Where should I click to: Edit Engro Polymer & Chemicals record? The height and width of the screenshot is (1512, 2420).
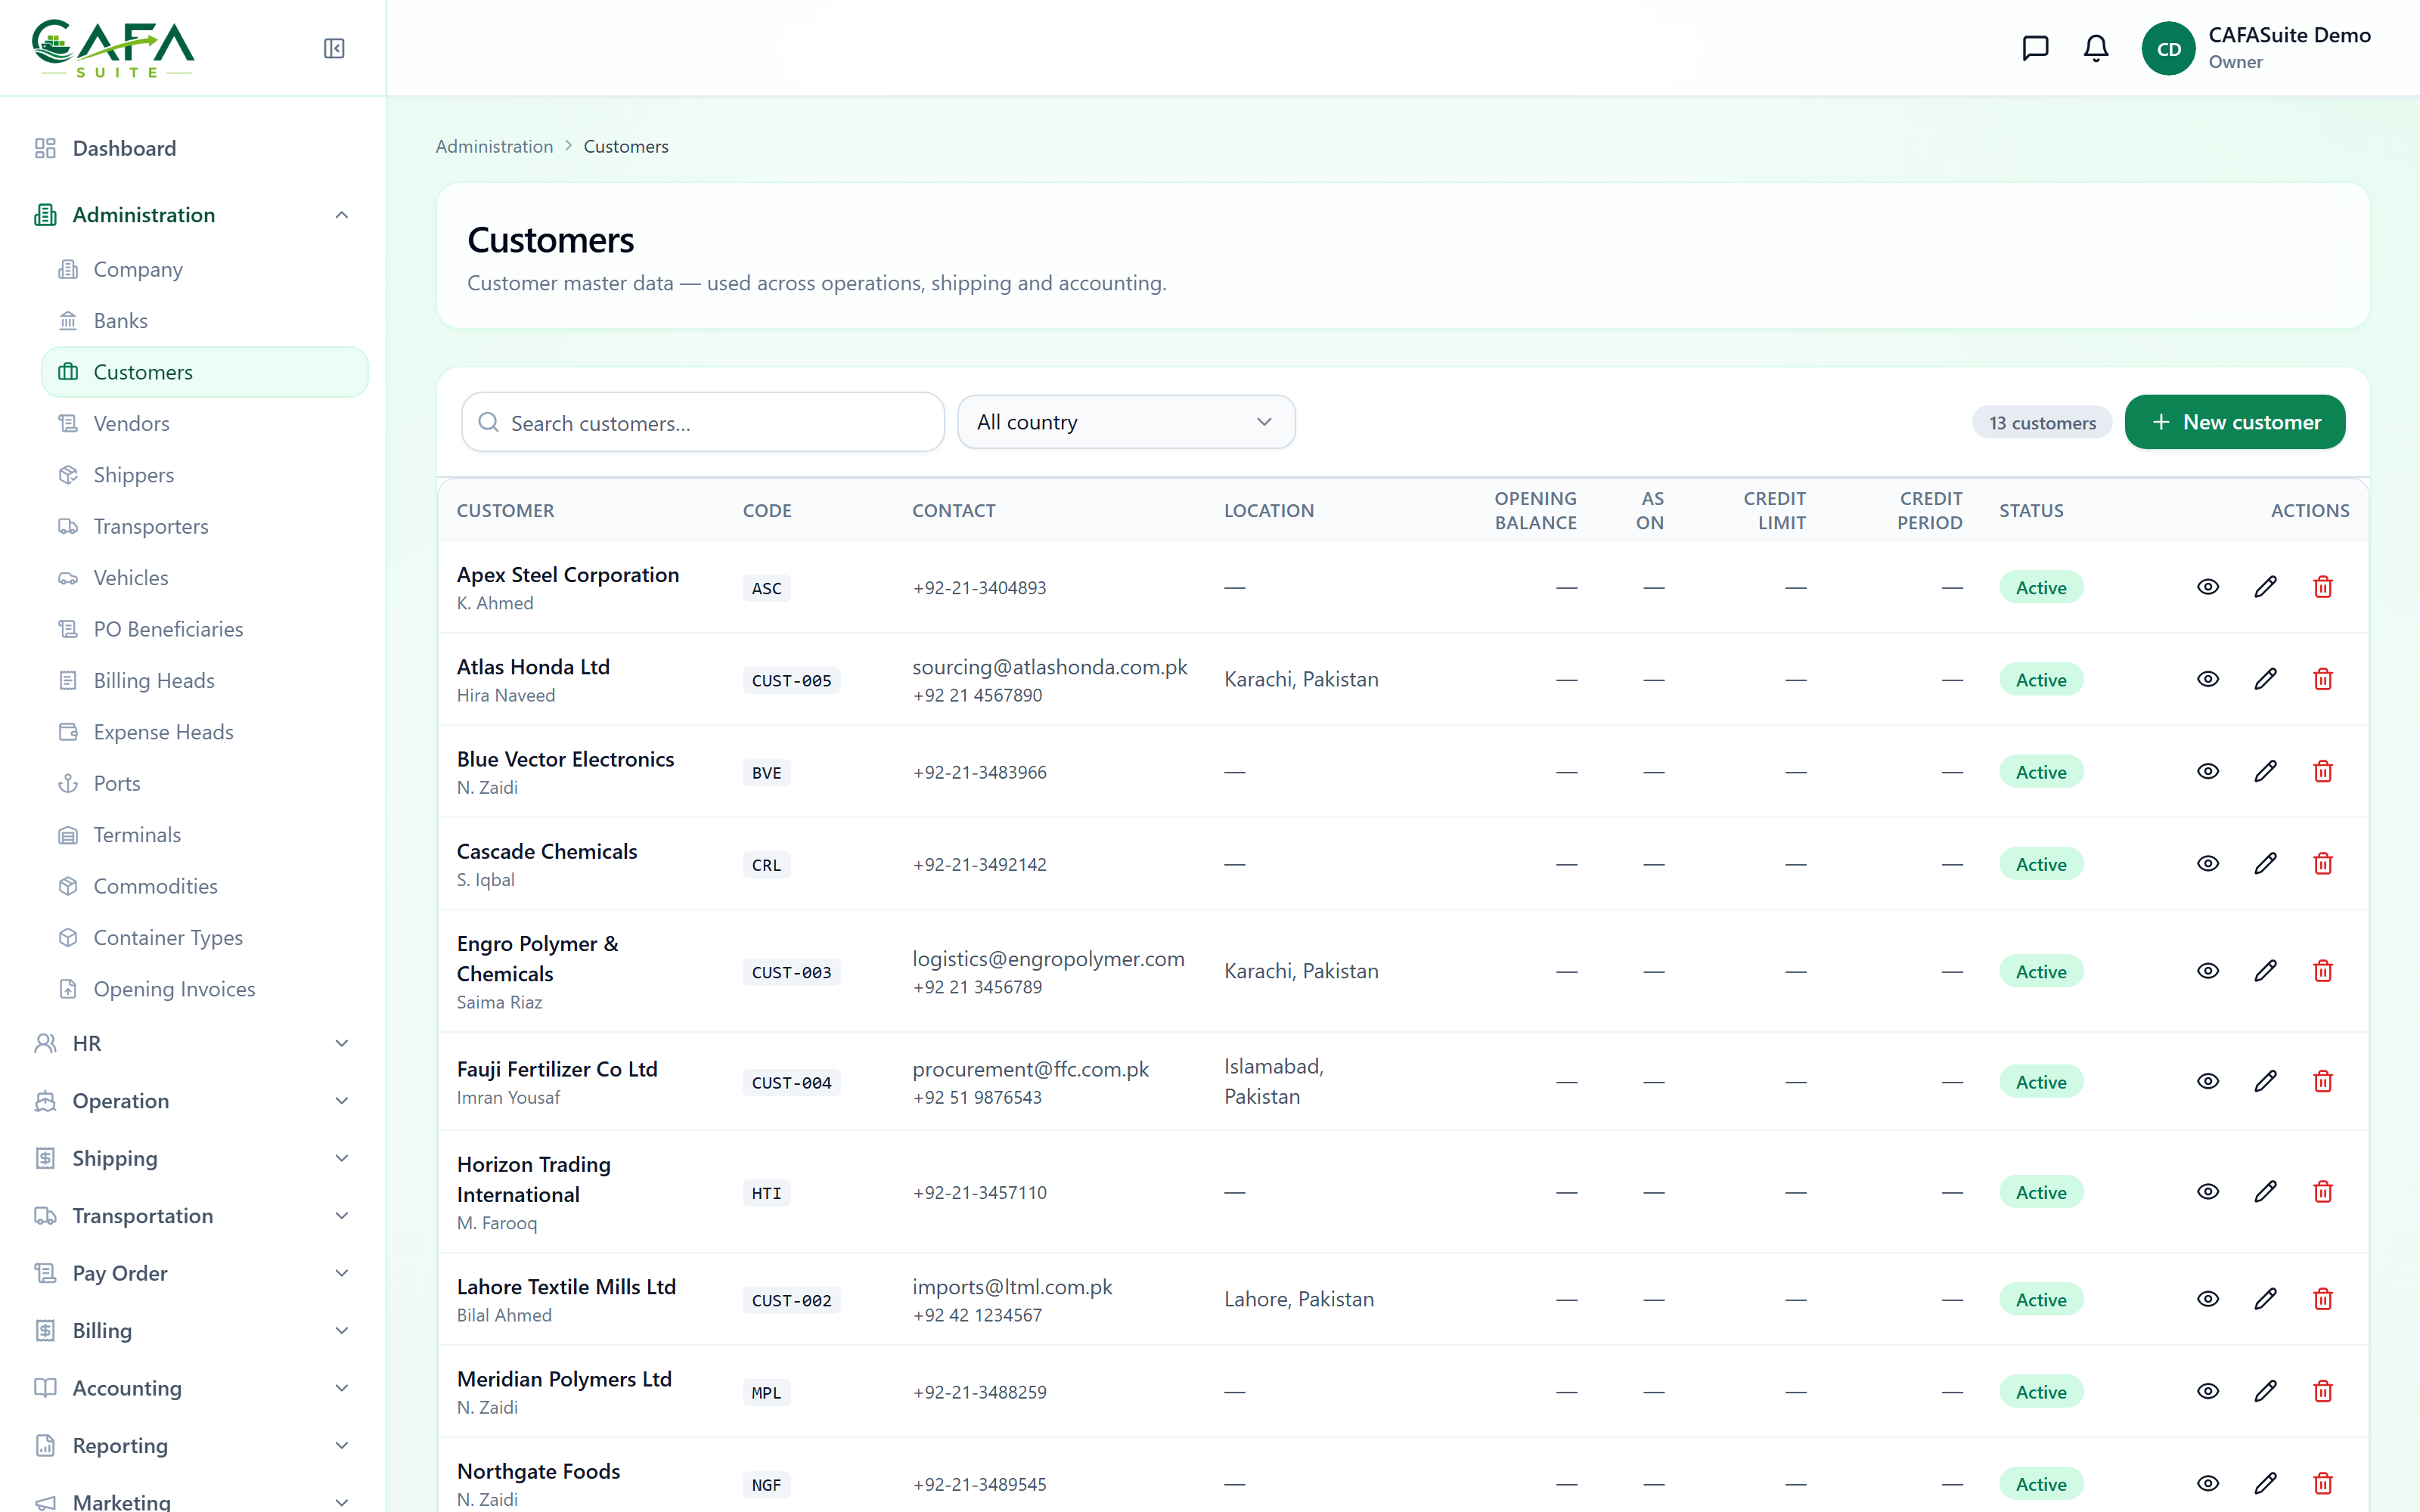click(x=2265, y=971)
